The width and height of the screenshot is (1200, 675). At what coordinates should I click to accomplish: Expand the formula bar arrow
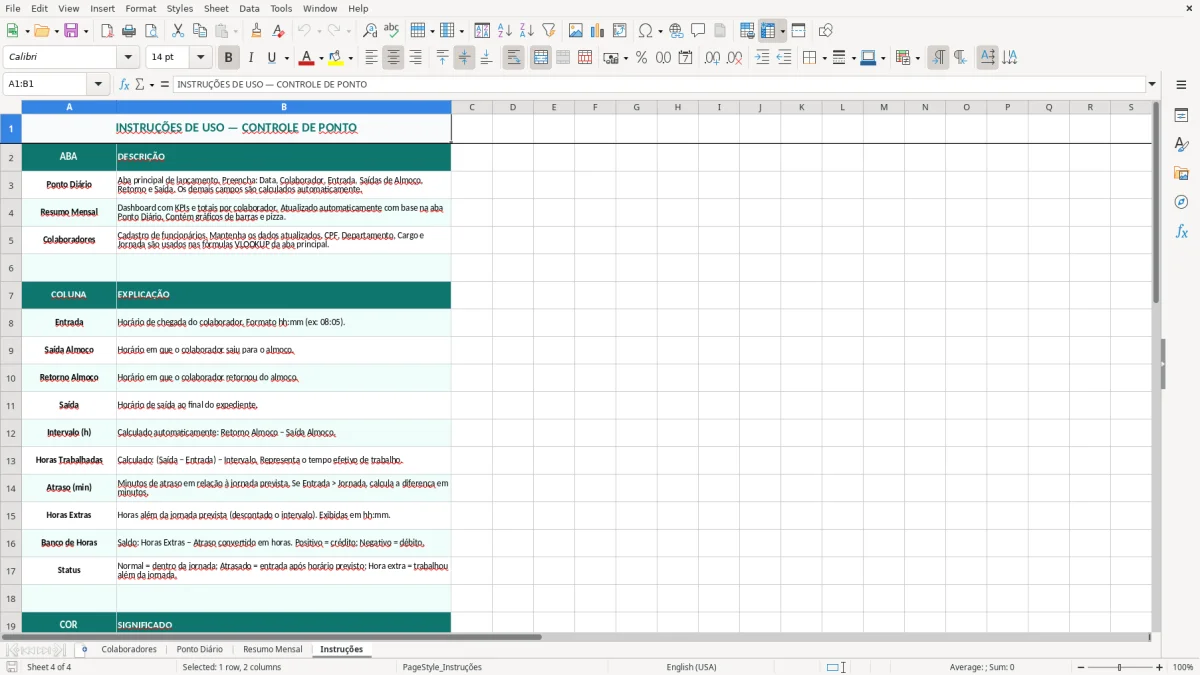click(x=1152, y=84)
